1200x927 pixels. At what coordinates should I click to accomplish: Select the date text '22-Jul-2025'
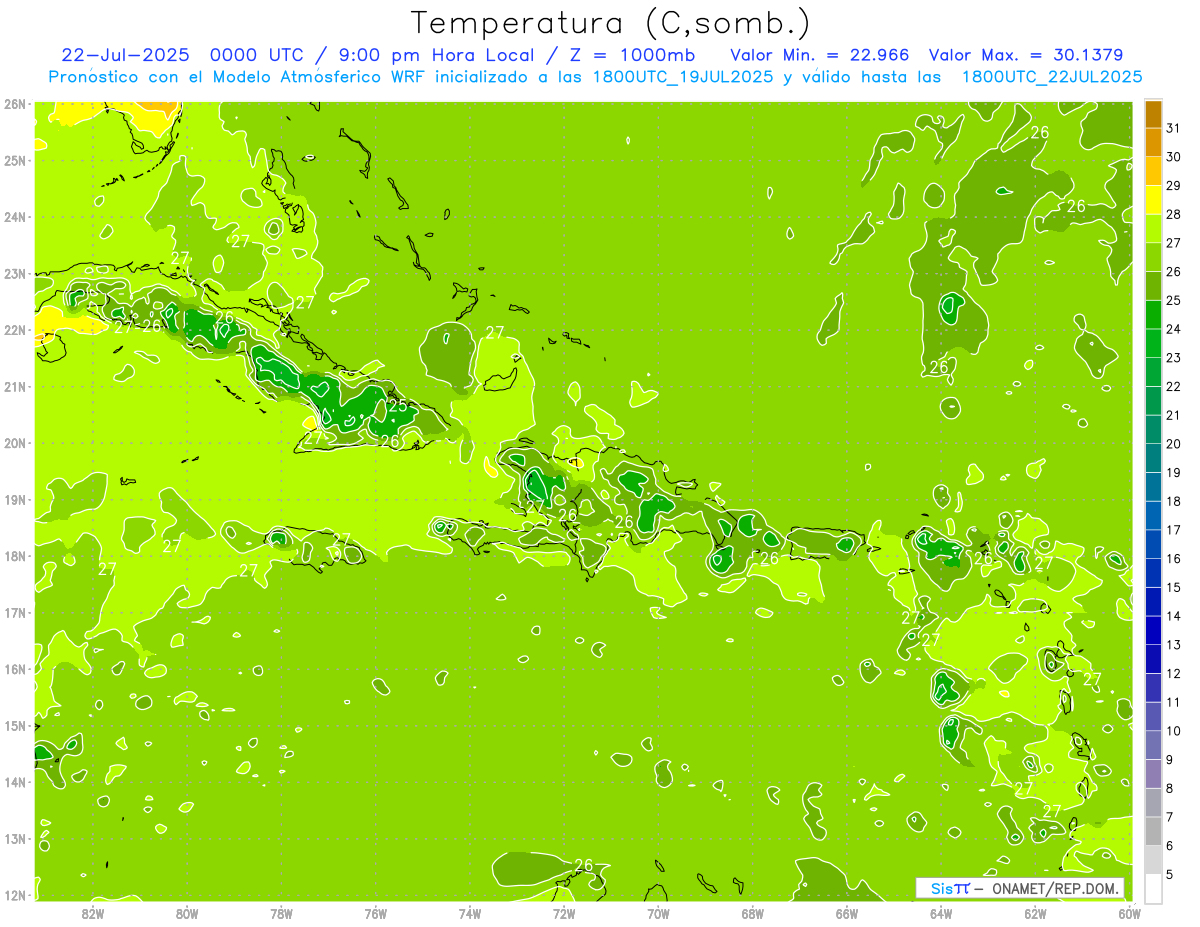tap(127, 54)
